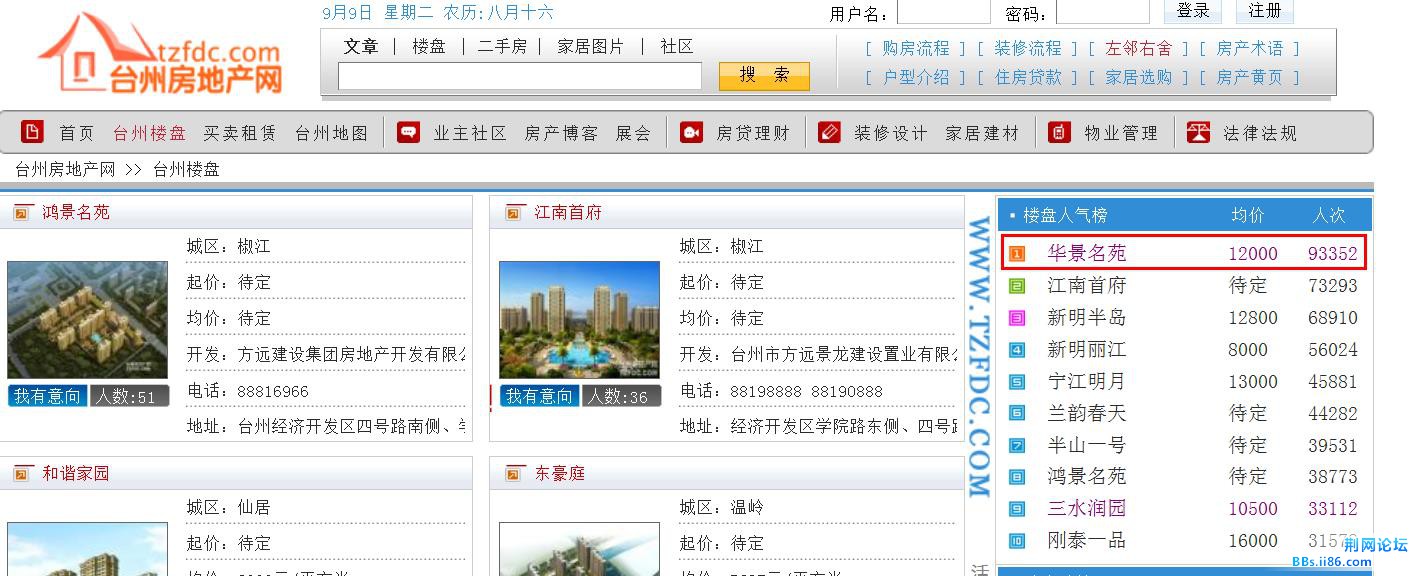
Task: Open 首页 in the main navigation
Action: click(77, 133)
